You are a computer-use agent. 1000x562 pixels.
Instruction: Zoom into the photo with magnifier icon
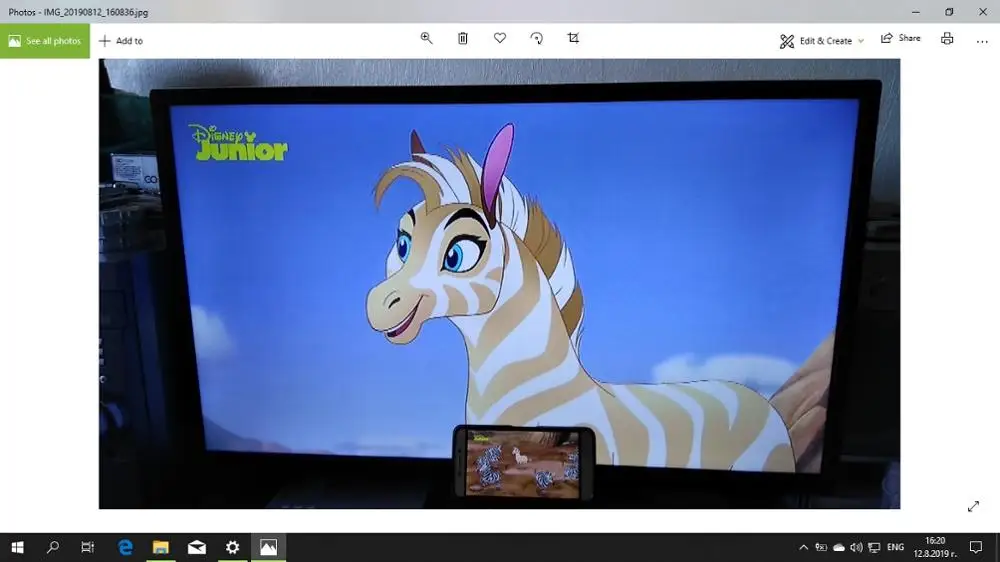[426, 38]
